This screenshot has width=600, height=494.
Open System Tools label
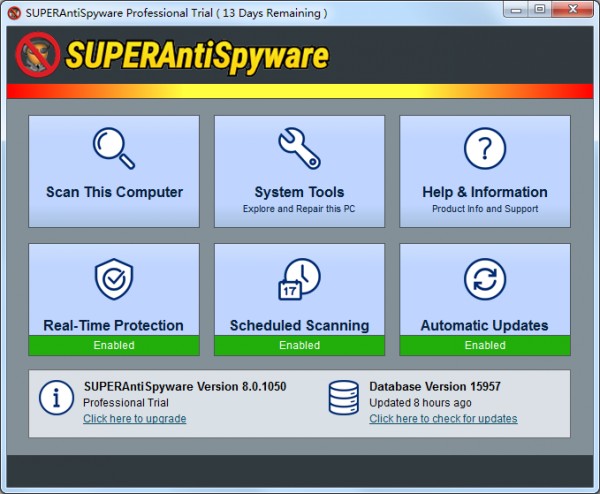pos(299,192)
